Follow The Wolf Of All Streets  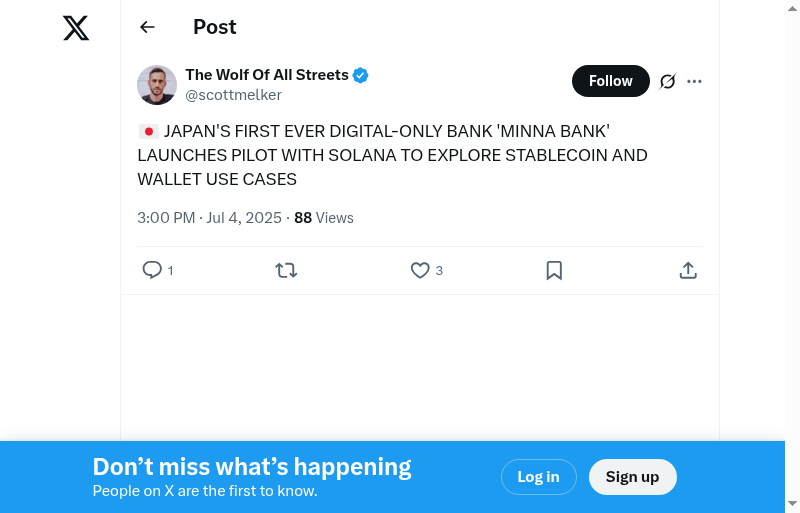610,81
